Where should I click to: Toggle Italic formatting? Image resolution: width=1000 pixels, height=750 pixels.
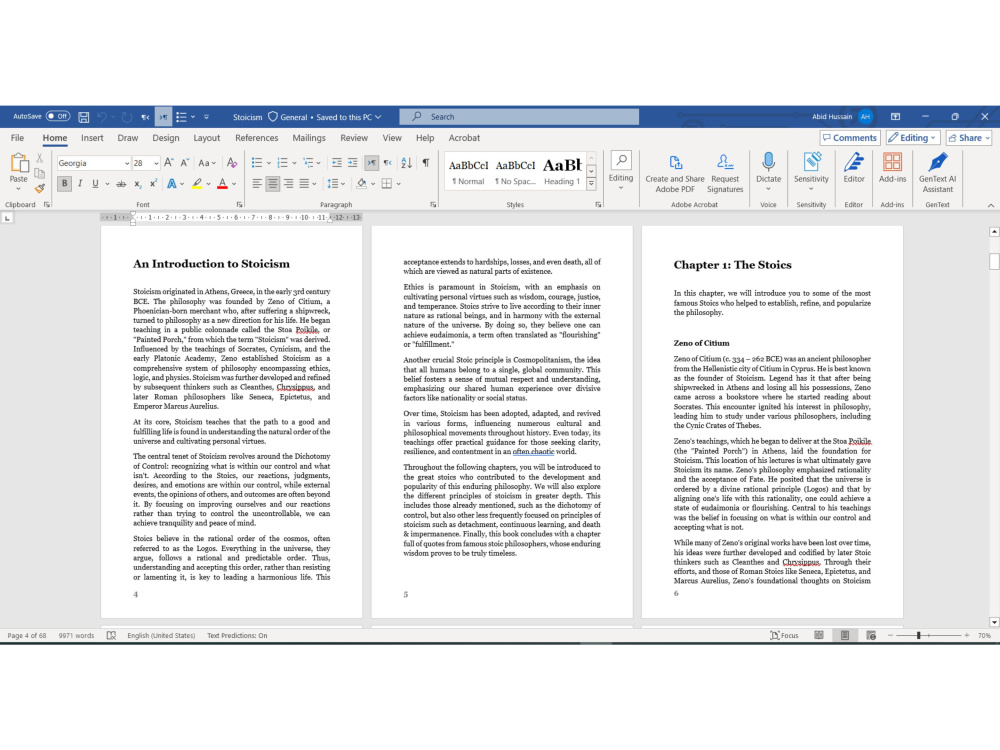[80, 184]
